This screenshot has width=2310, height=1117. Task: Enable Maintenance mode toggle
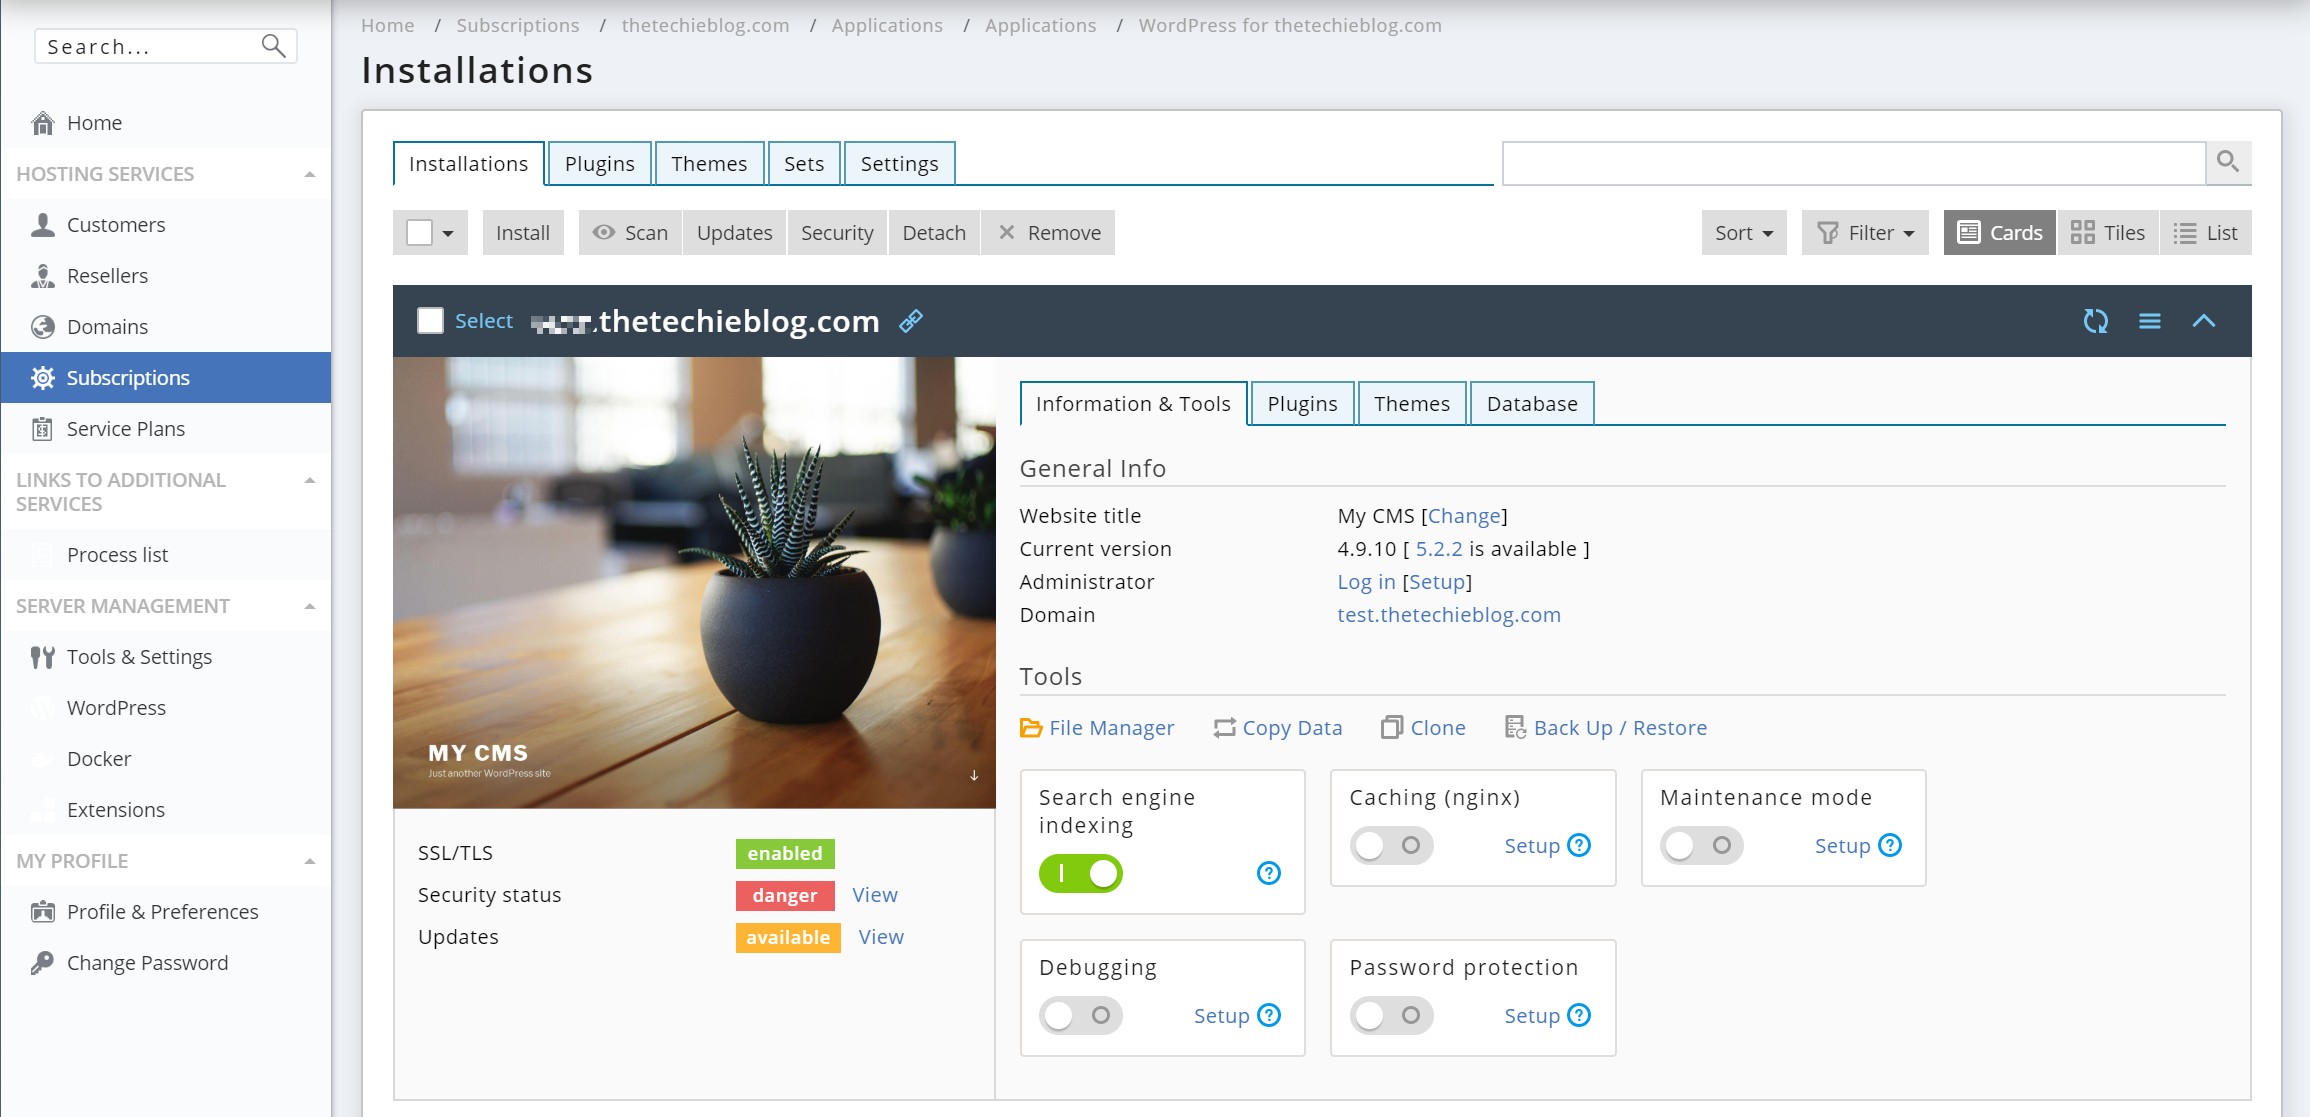(x=1701, y=846)
